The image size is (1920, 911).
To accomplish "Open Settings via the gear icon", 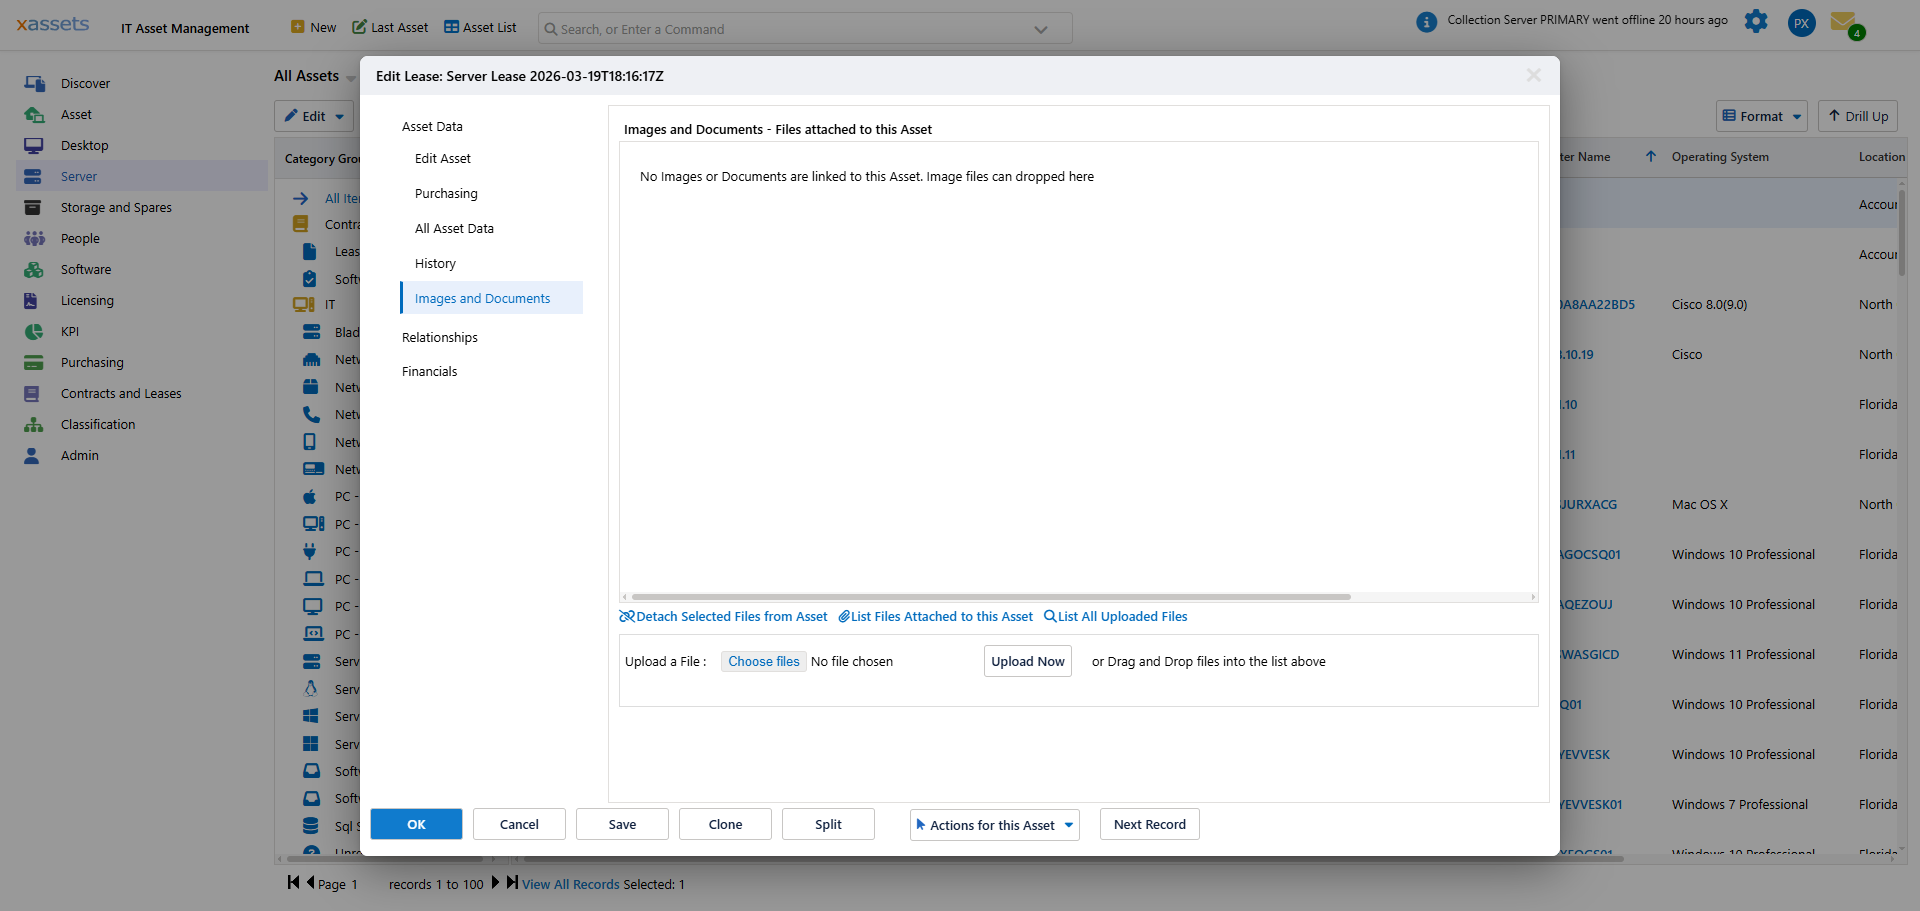I will click(1756, 22).
